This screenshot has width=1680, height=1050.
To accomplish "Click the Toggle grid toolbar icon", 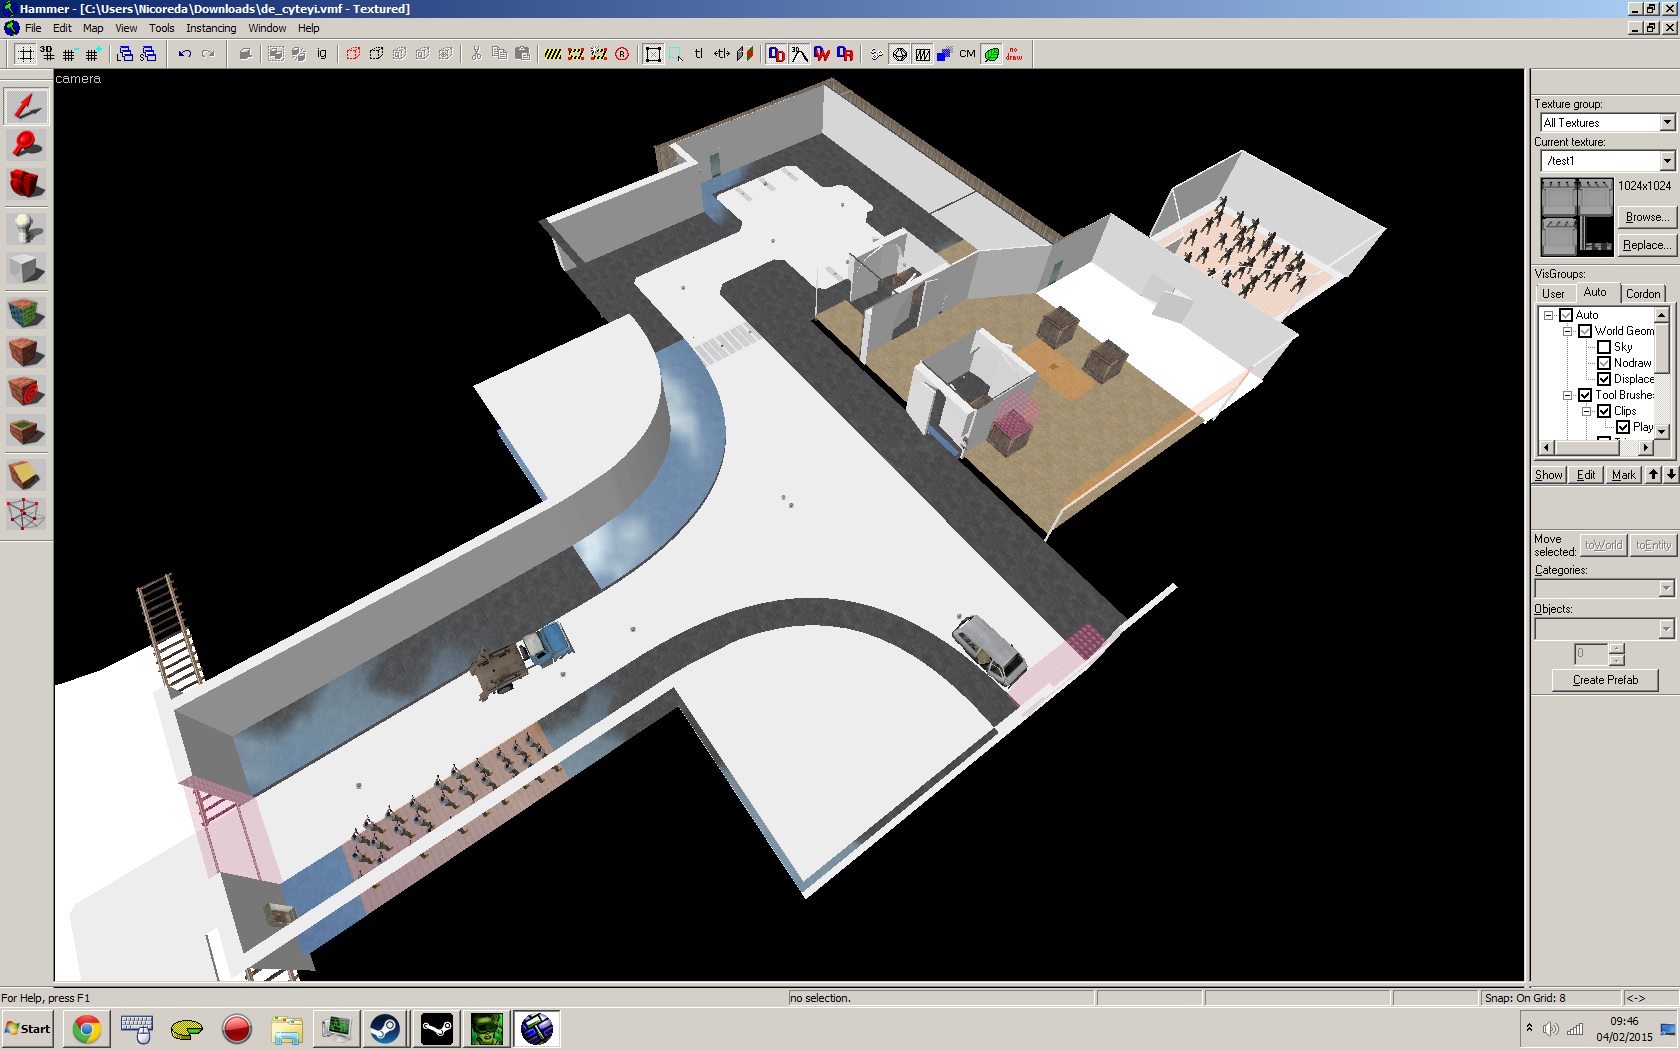I will [25, 54].
